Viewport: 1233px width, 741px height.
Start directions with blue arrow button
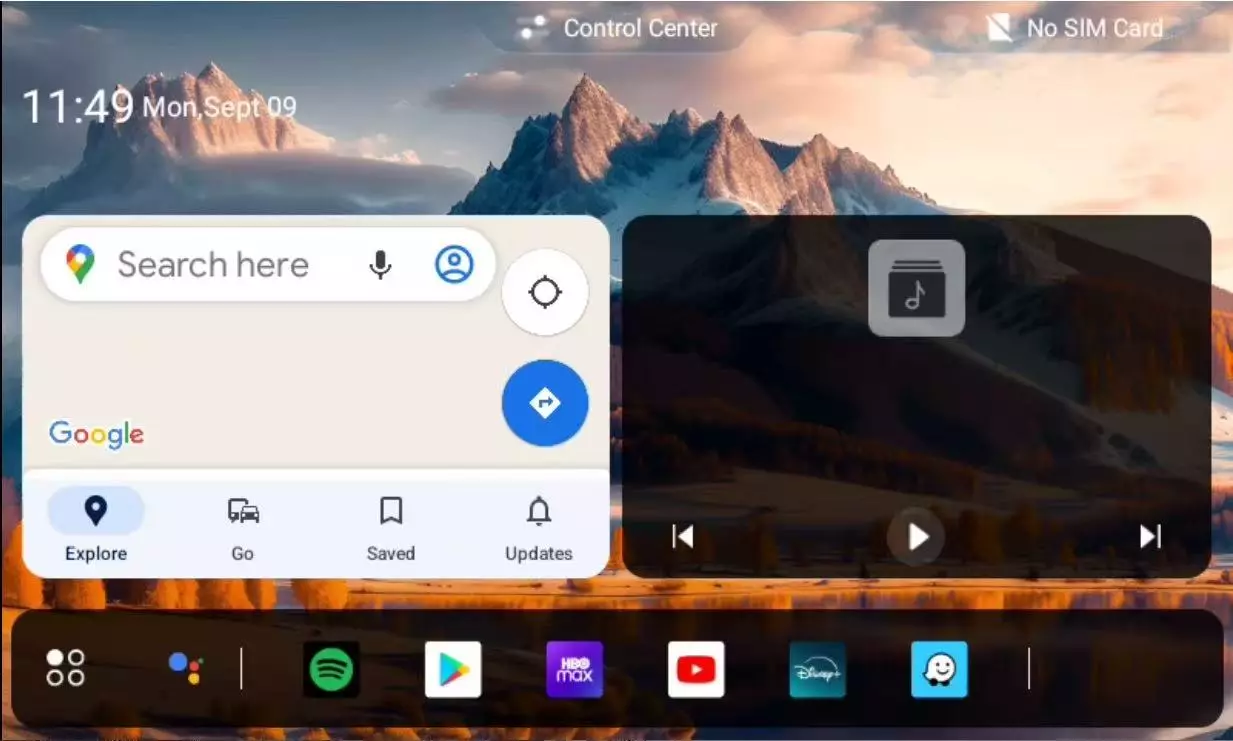pos(545,403)
